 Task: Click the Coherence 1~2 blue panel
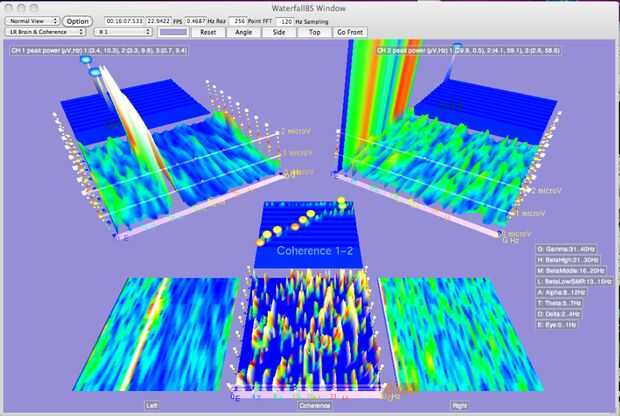point(308,235)
